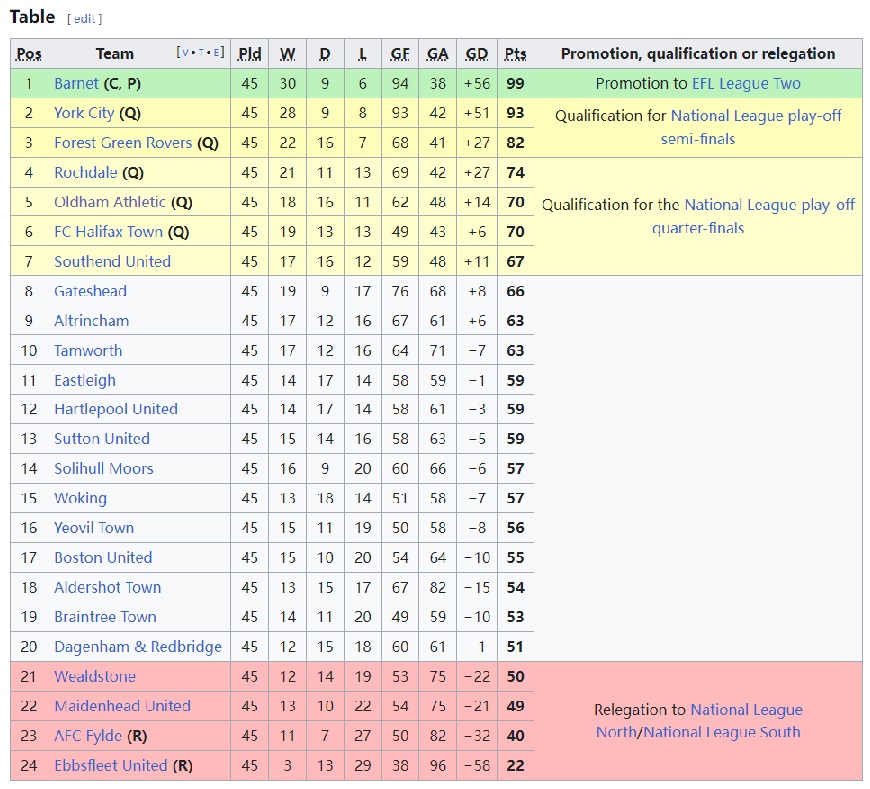Screen dimensions: 870x789
Task: Open the Ebbsfleet United link
Action: tap(111, 766)
